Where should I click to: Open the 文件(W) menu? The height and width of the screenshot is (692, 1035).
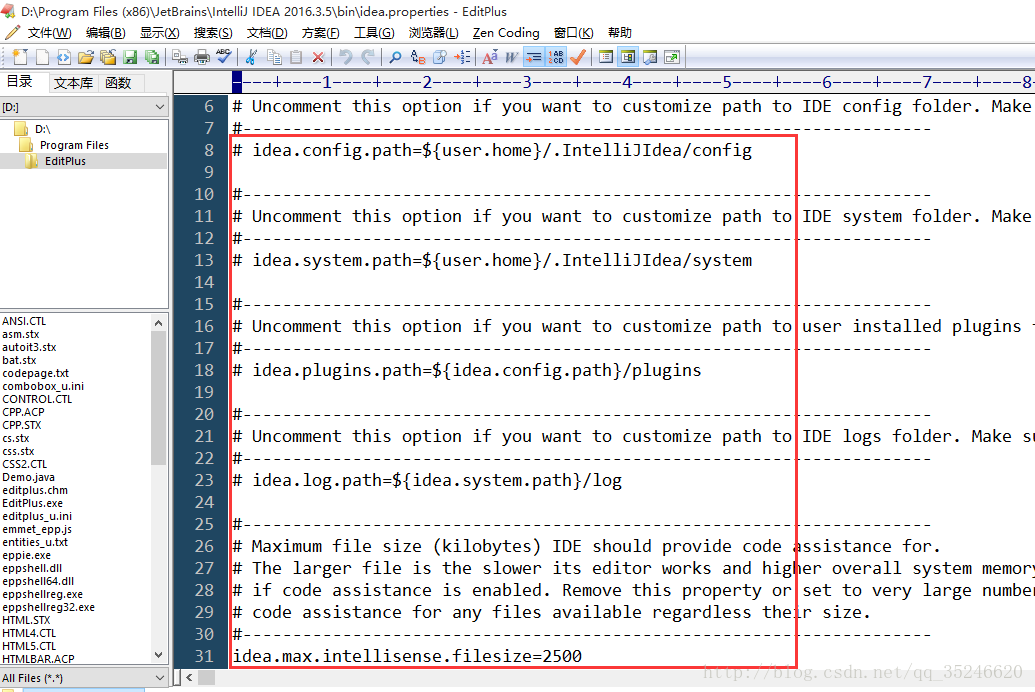pyautogui.click(x=49, y=33)
